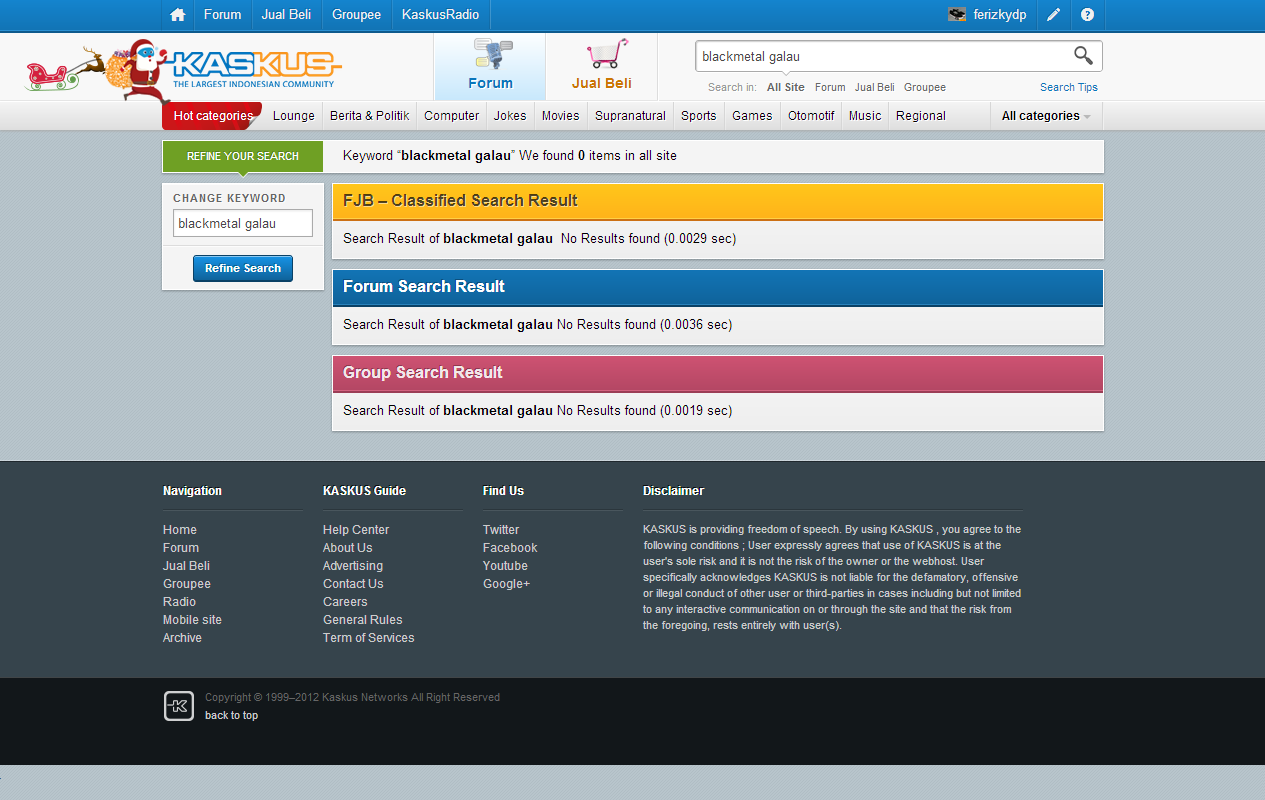1265x800 pixels.
Task: Expand the All categories dropdown
Action: (1046, 116)
